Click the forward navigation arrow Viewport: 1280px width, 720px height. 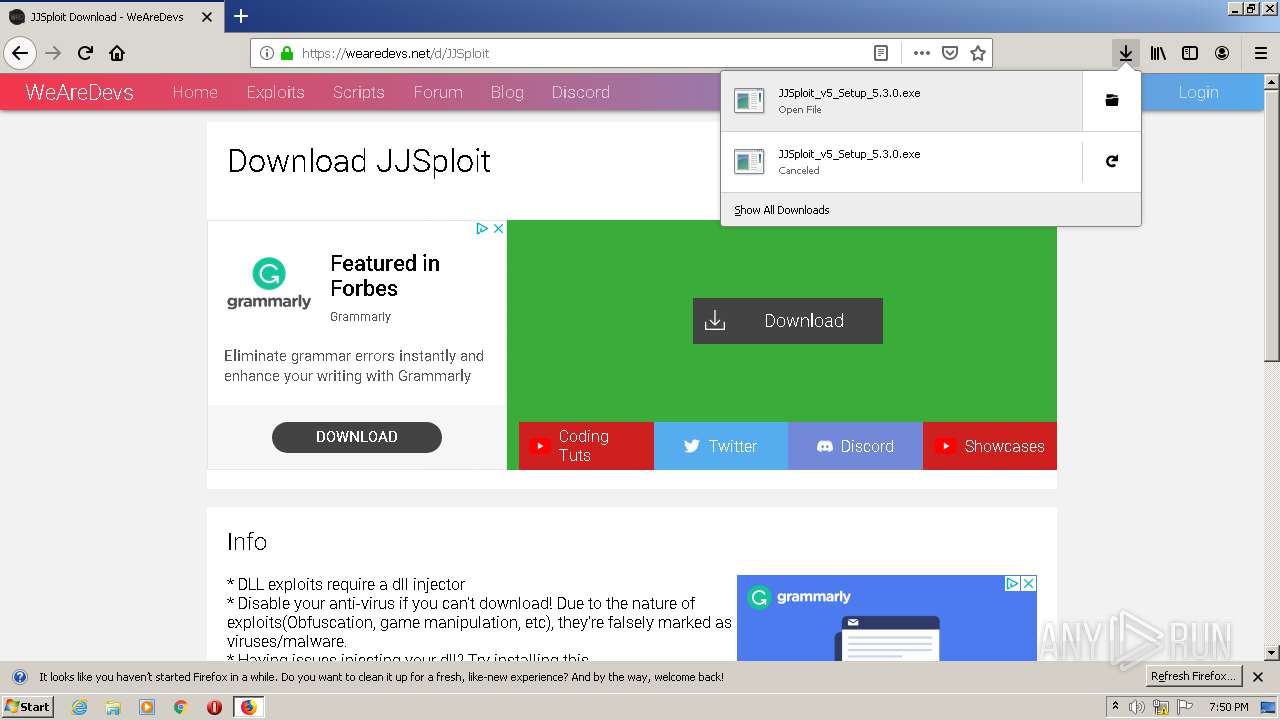pyautogui.click(x=53, y=53)
